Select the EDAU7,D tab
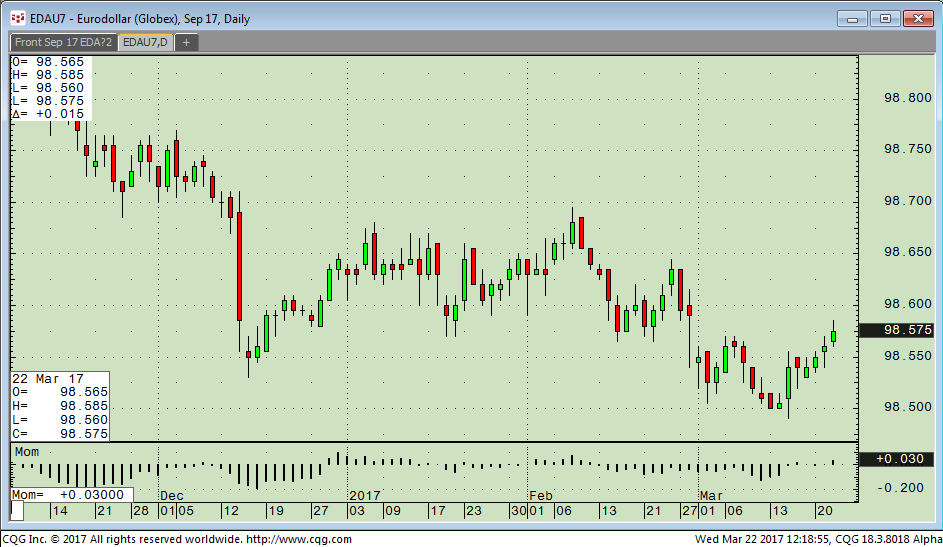Screen dimensions: 943x547 pos(145,42)
